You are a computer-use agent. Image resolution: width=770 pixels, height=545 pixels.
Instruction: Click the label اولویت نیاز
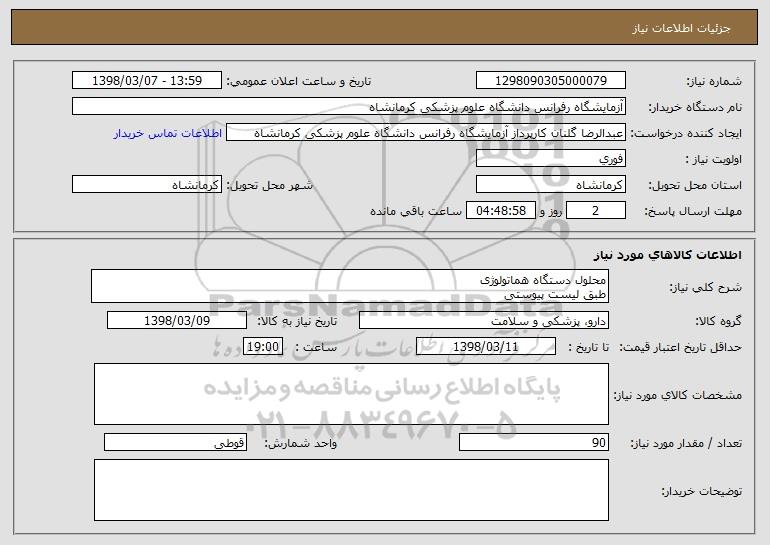[714, 159]
